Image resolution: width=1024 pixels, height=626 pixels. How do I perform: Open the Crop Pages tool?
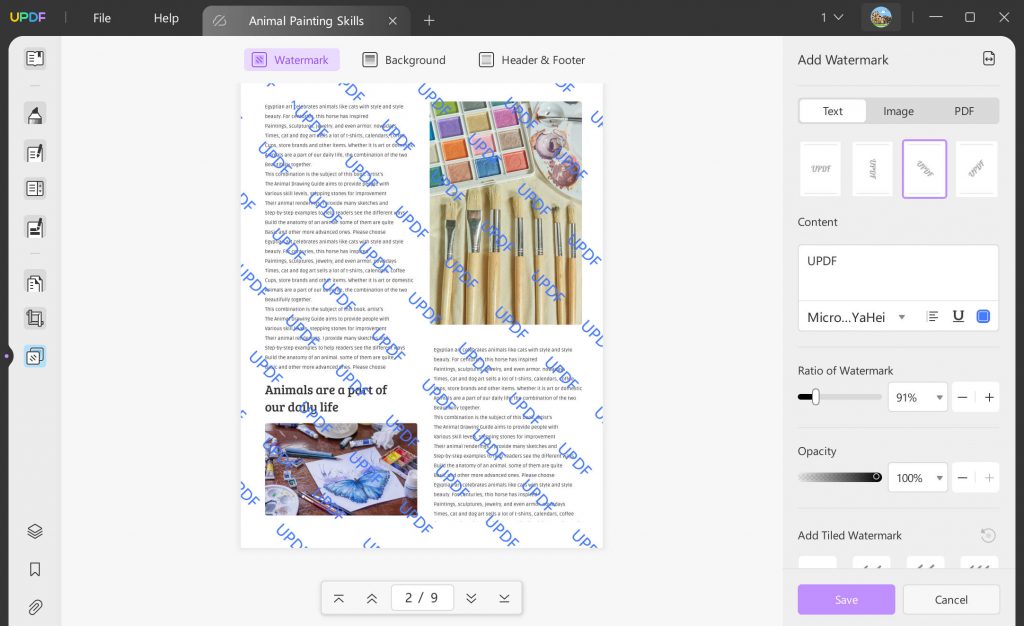(35, 318)
